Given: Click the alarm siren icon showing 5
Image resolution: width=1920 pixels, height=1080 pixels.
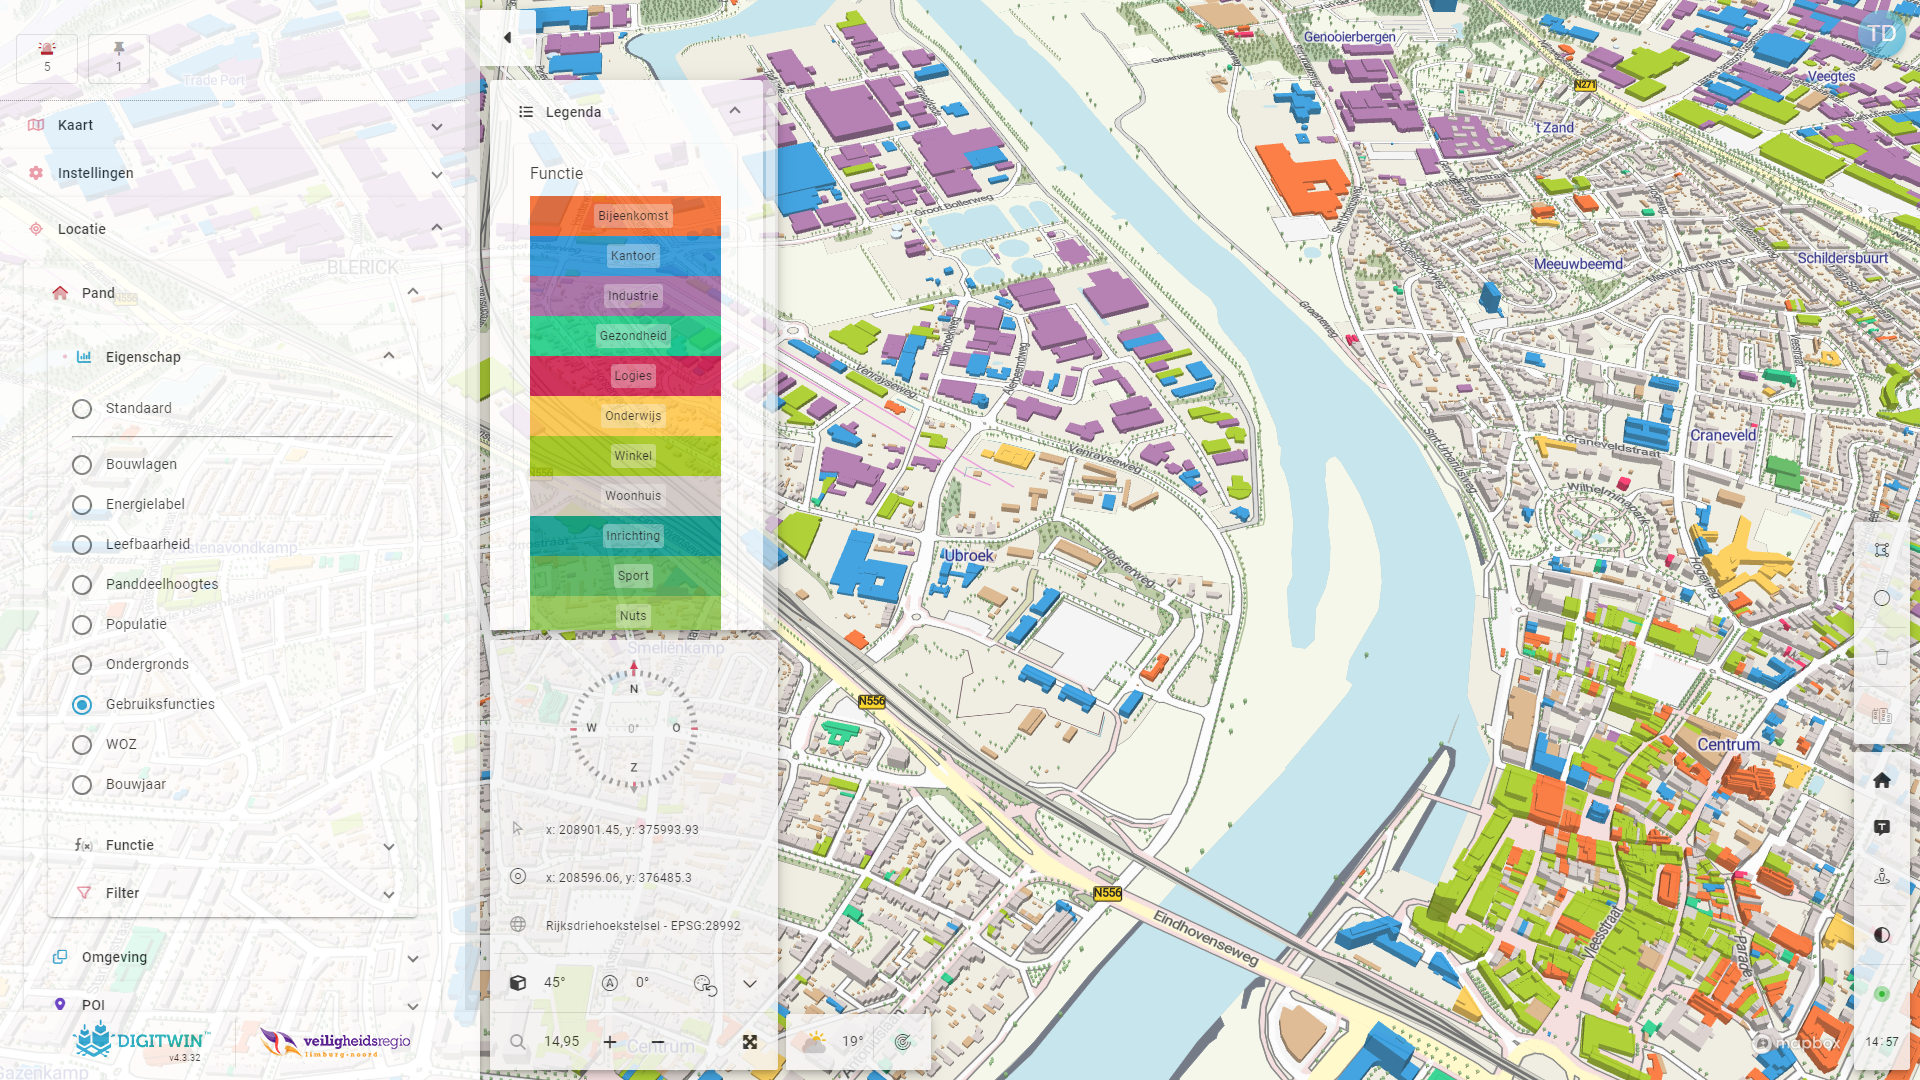Looking at the screenshot, I should click(x=47, y=57).
